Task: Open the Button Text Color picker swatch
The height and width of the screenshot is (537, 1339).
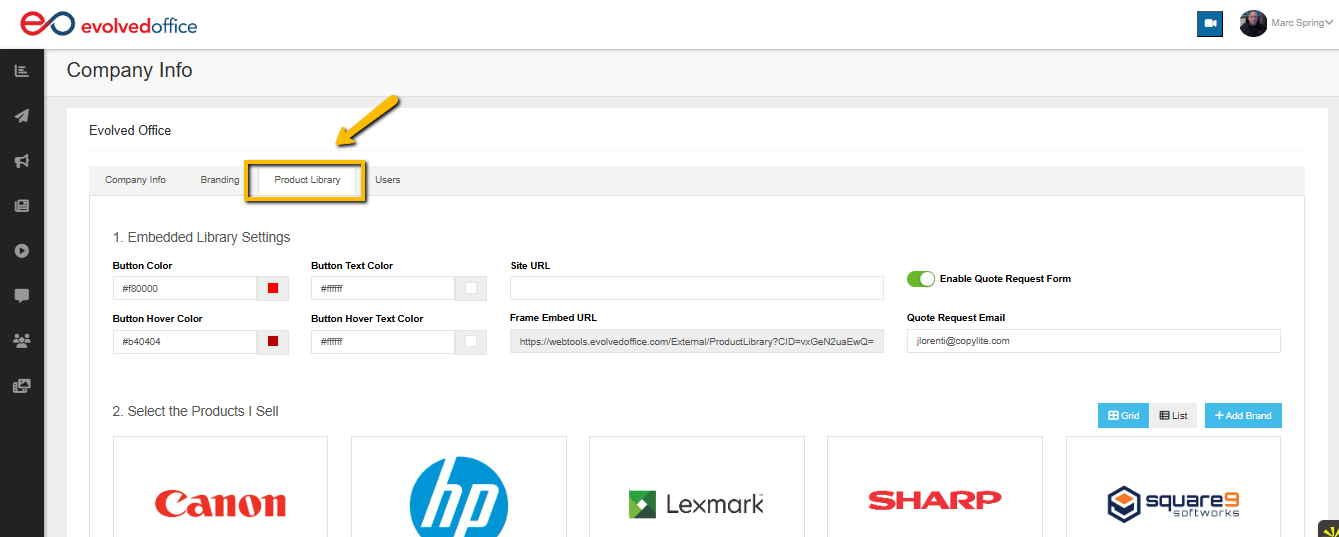Action: (471, 289)
